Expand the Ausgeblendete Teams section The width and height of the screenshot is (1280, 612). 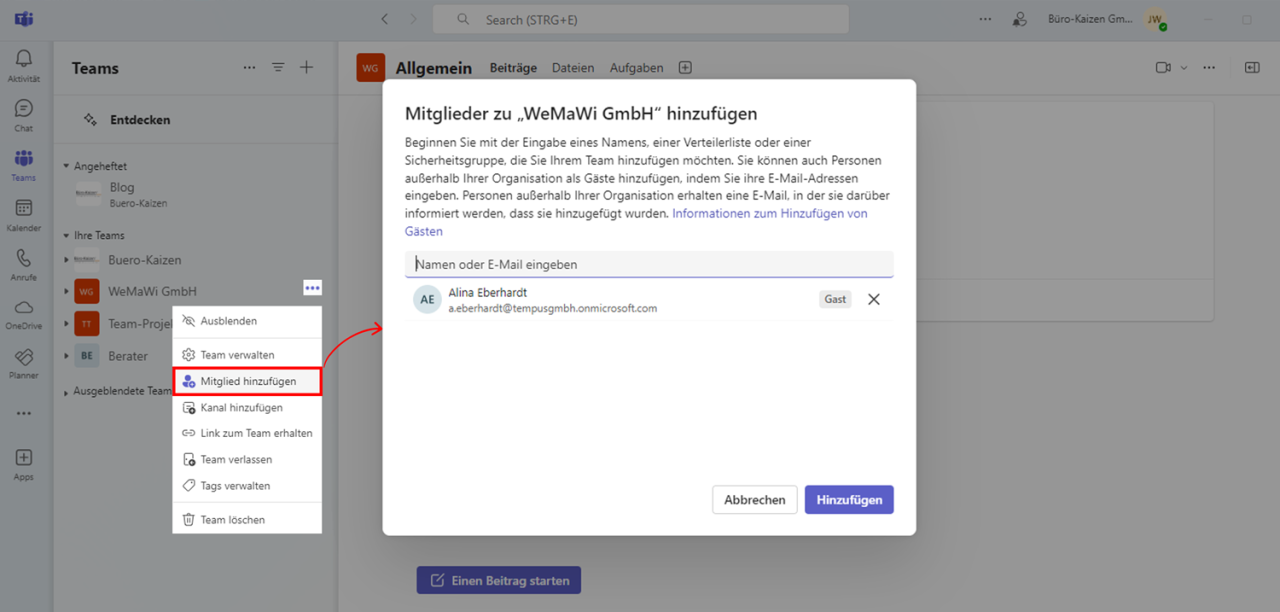[67, 392]
